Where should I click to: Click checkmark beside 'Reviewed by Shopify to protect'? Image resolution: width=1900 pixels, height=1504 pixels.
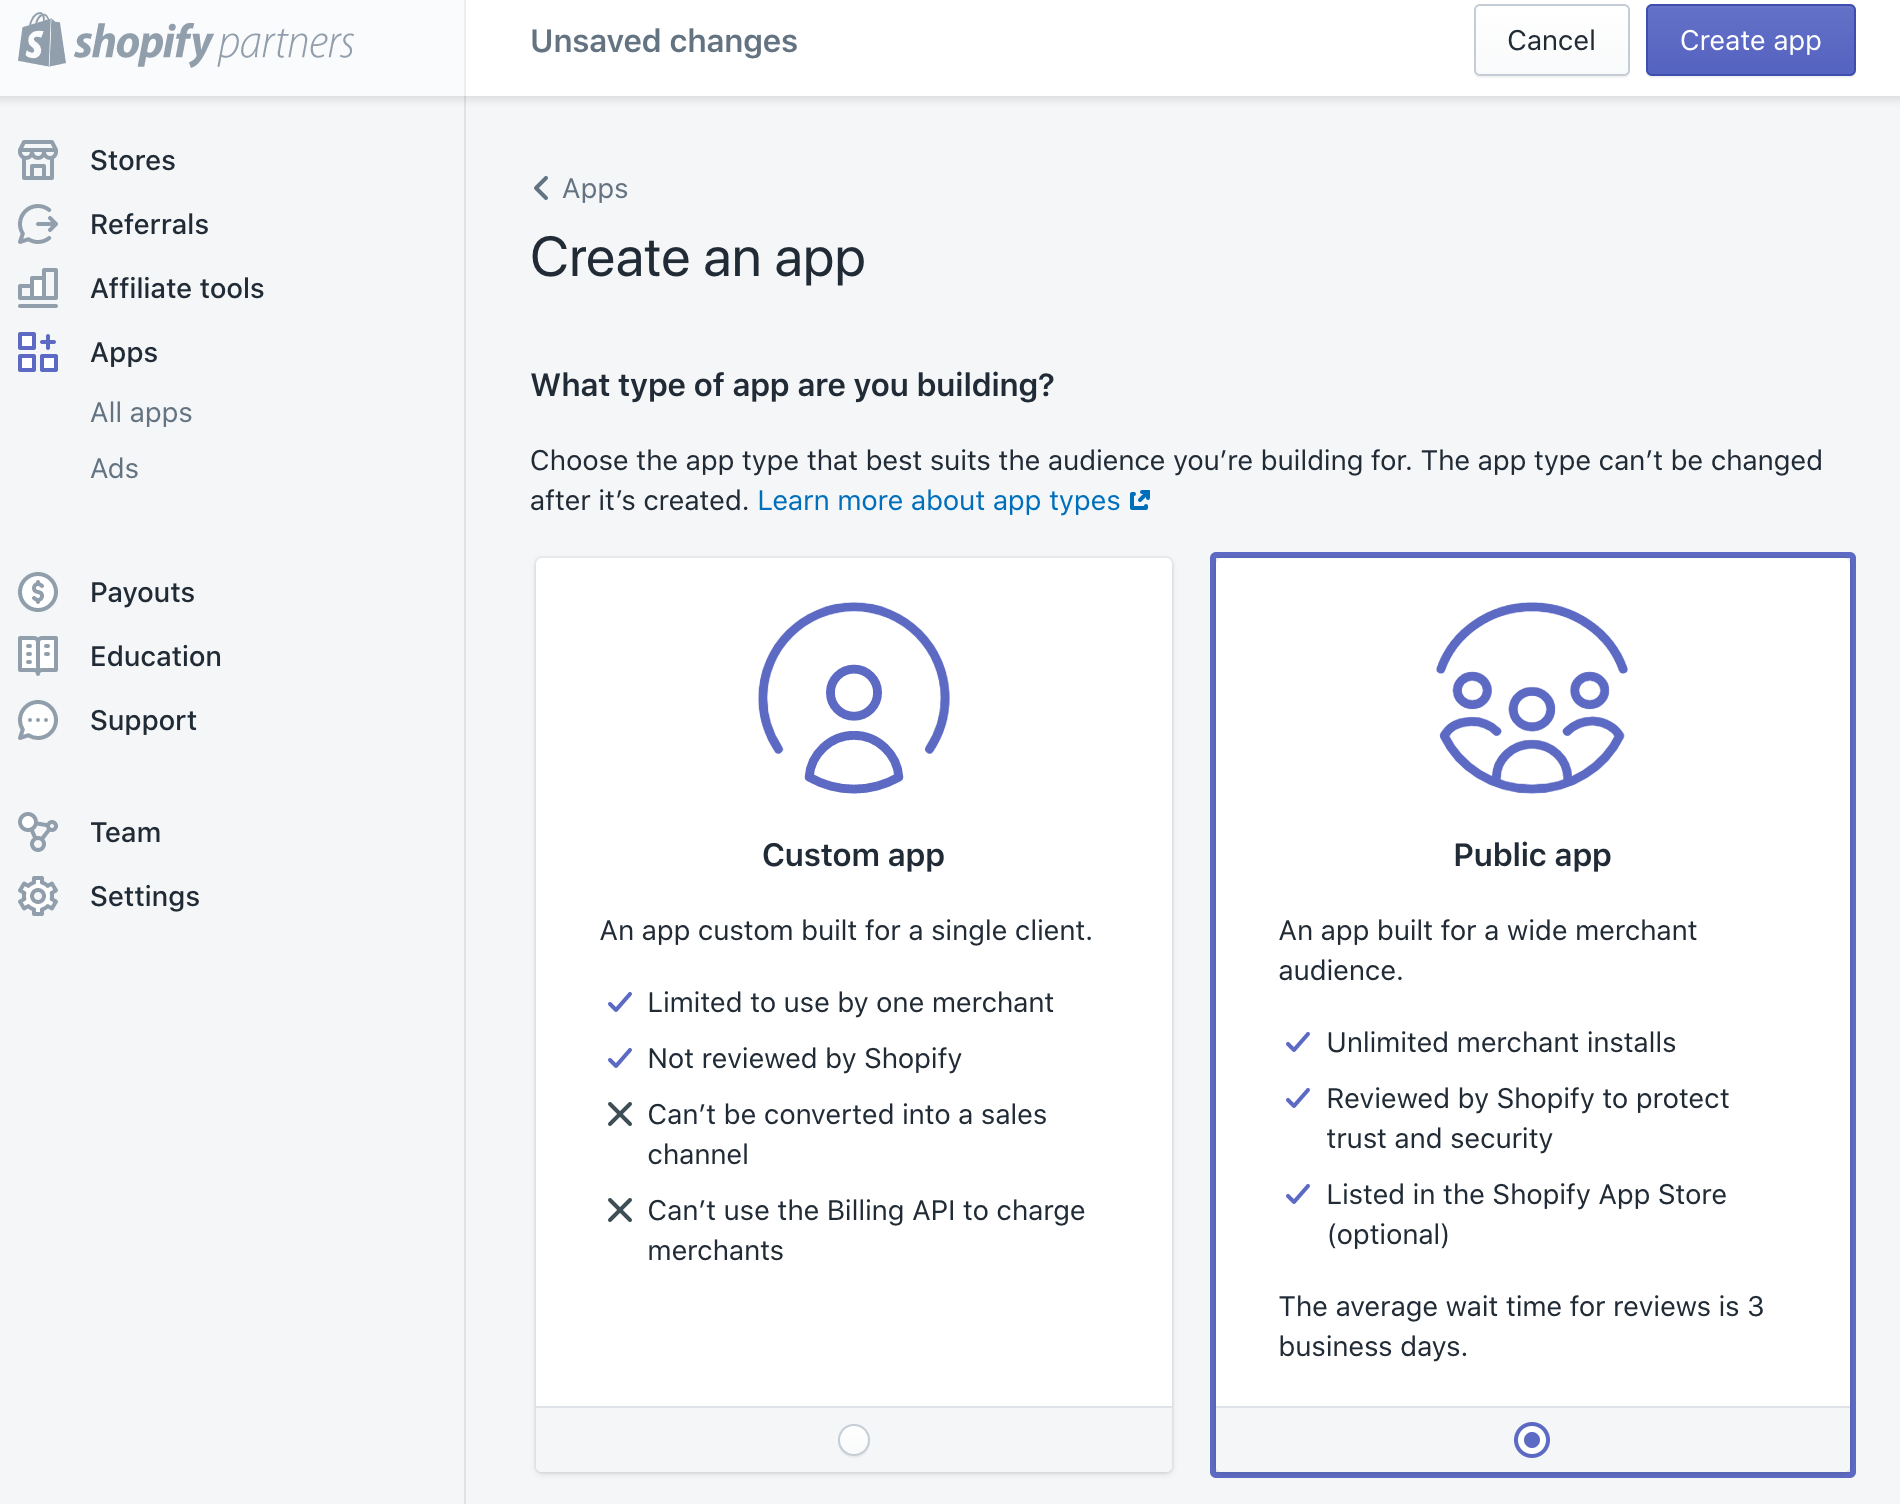pyautogui.click(x=1298, y=1098)
